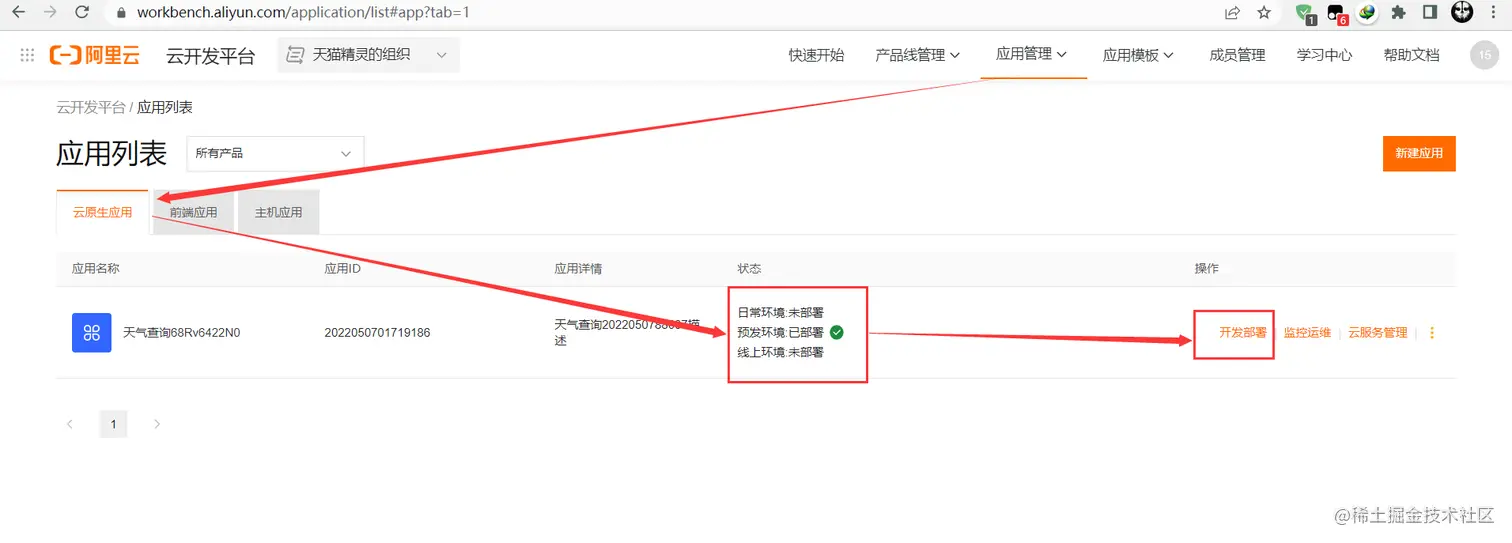This screenshot has width=1512, height=543.
Task: Switch to the 云原生应用 tab
Action: (102, 212)
